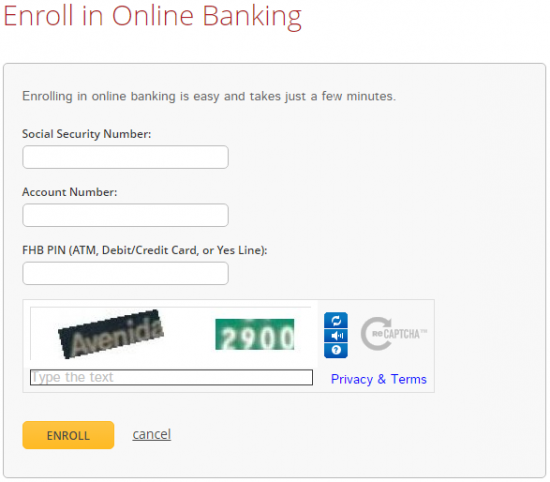Click the 'Avenida' CAPTCHA word image
The image size is (550, 482).
pyautogui.click(x=111, y=334)
